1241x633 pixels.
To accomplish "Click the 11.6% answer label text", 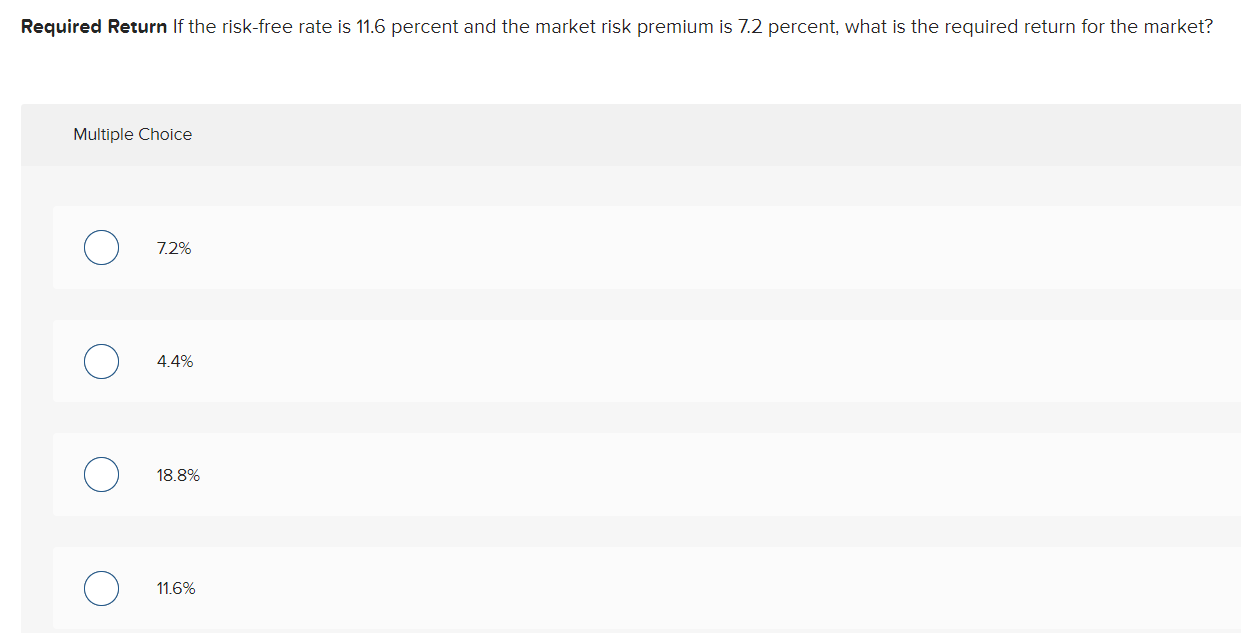I will pyautogui.click(x=176, y=588).
